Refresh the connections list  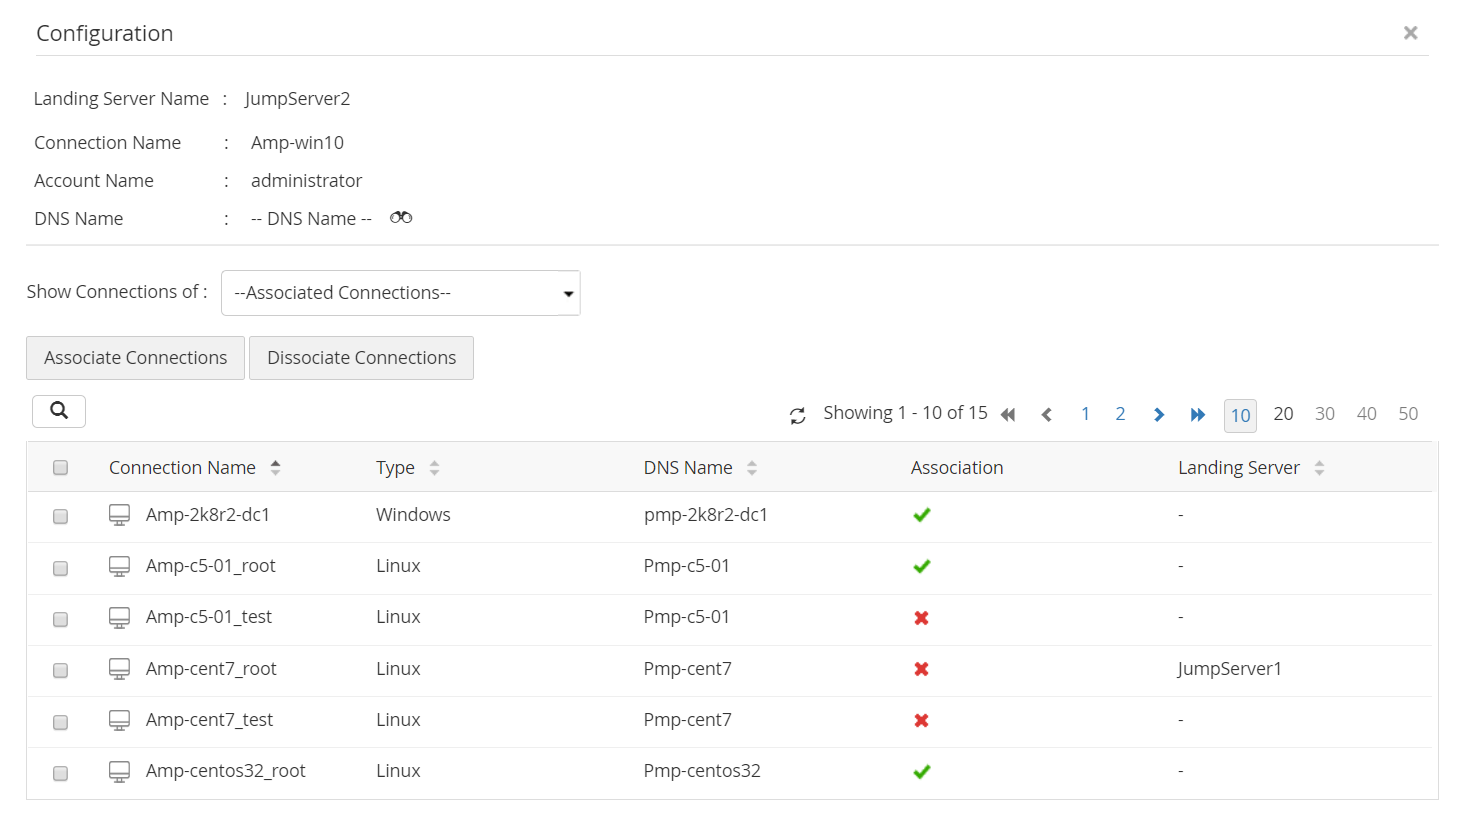797,413
